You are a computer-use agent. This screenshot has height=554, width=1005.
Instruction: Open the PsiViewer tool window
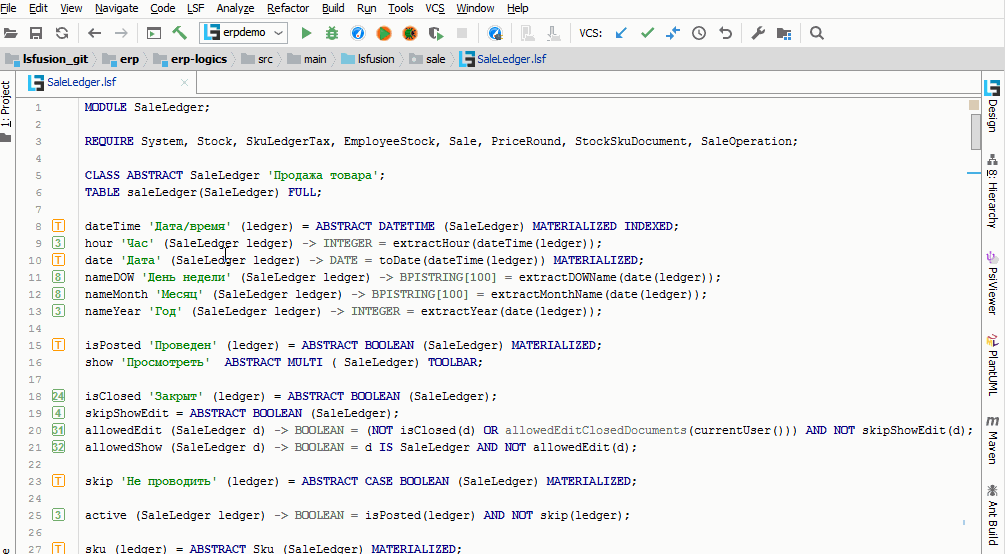tap(992, 283)
